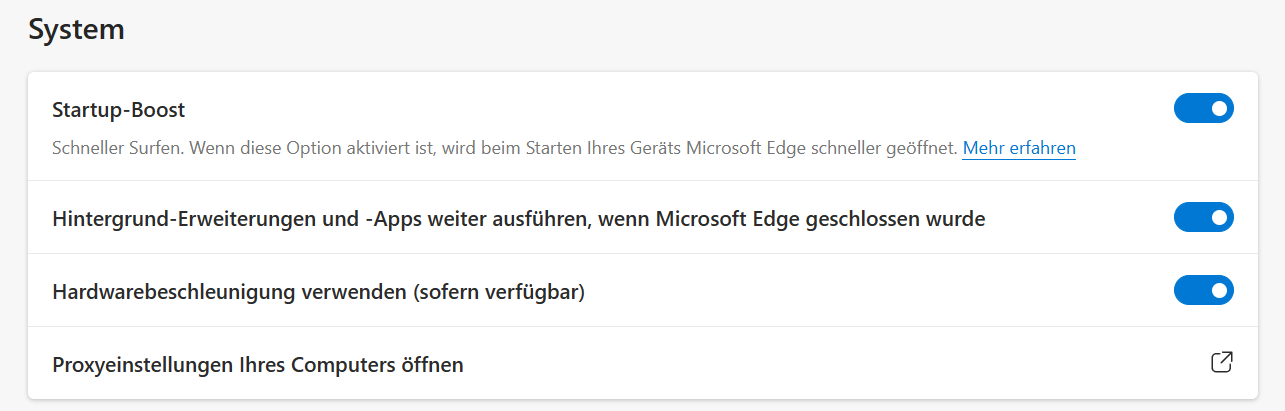1285x411 pixels.
Task: Switch off Hardwarebeschleunigung verwenden toggle
Action: (x=1204, y=291)
